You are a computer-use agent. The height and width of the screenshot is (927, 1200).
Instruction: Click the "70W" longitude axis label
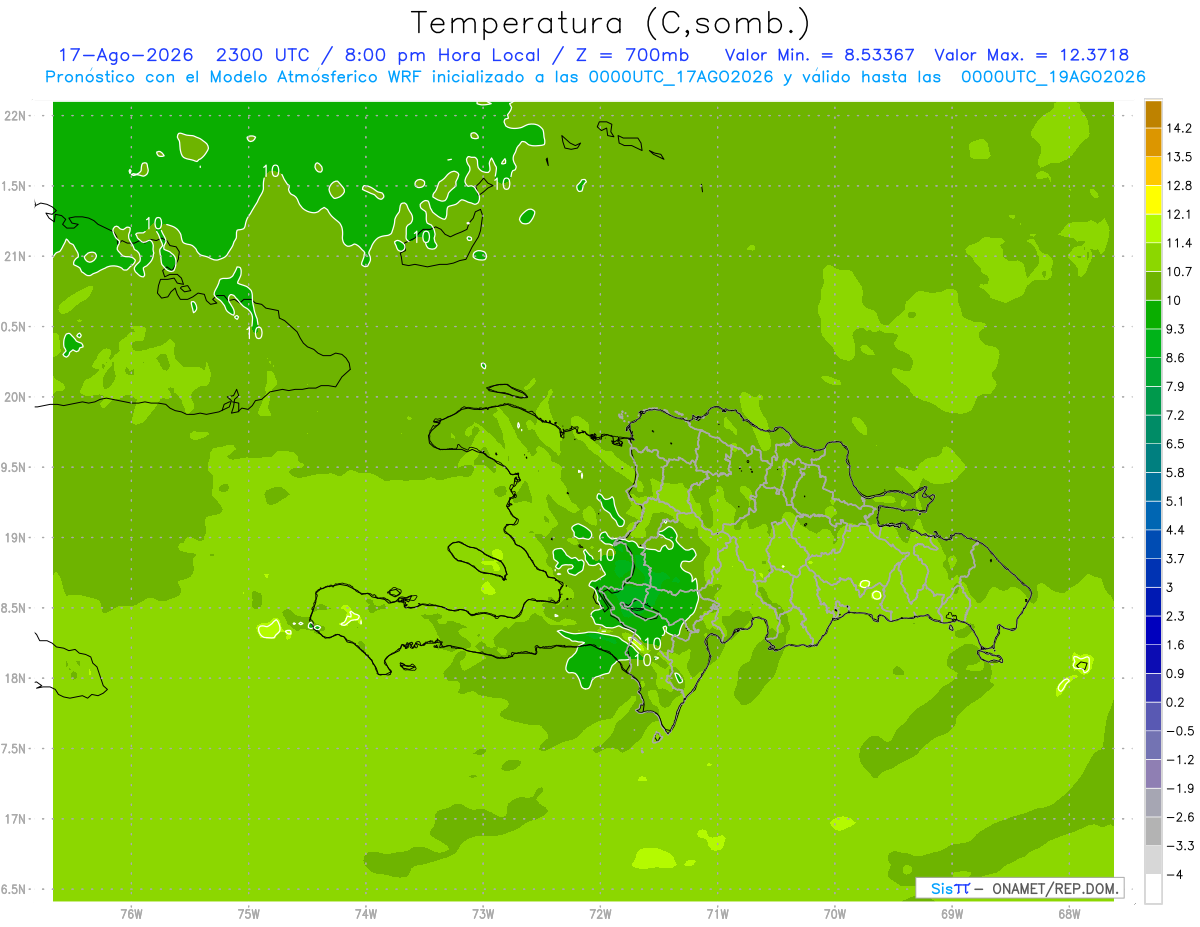click(835, 914)
